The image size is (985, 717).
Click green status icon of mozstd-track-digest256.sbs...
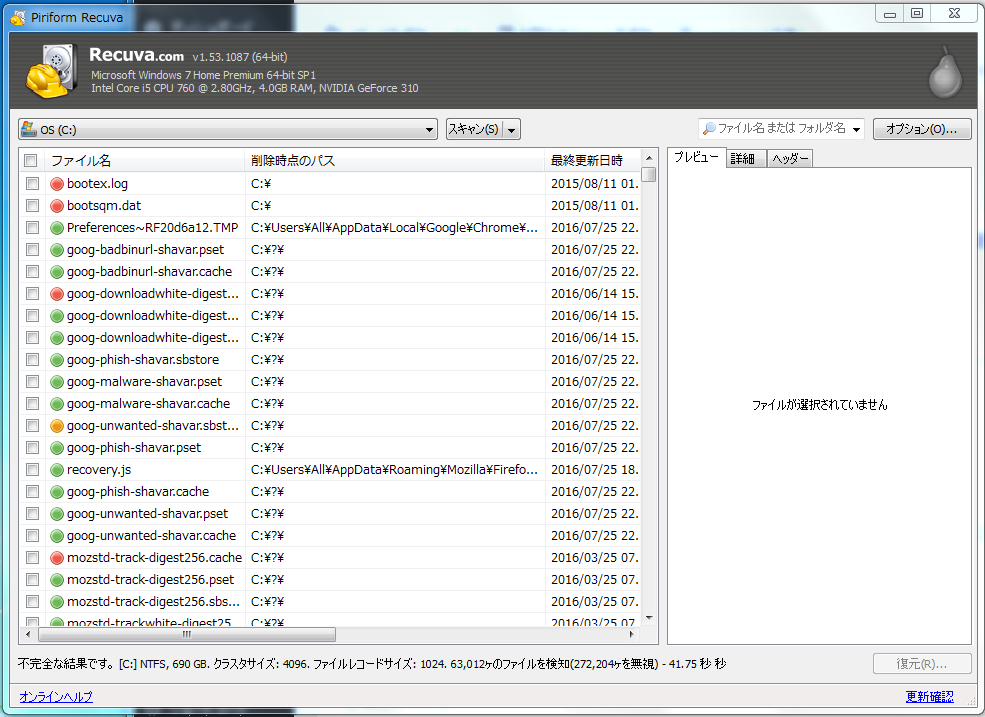57,601
